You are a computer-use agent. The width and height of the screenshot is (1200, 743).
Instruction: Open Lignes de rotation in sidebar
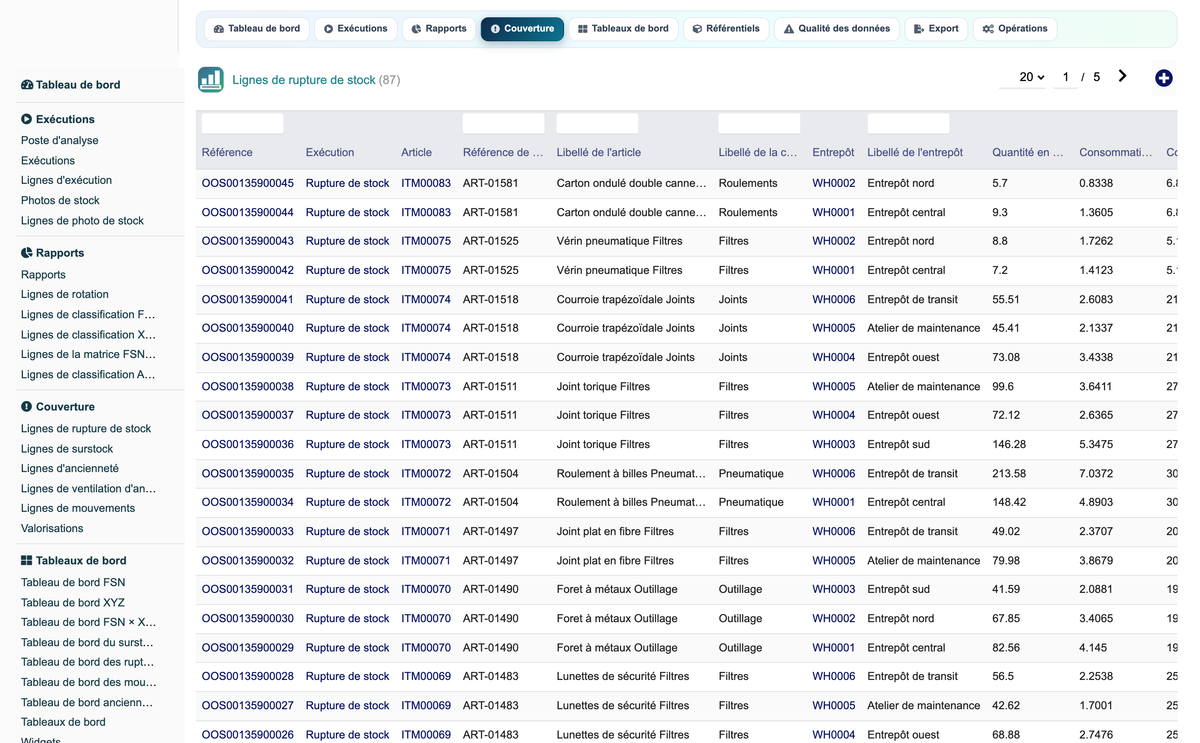[x=65, y=295]
